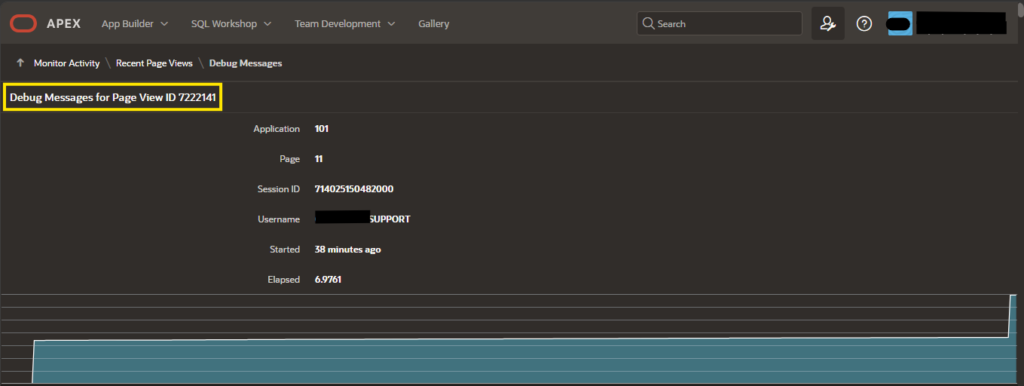The width and height of the screenshot is (1024, 386).
Task: Select Application value 101
Action: click(x=321, y=129)
